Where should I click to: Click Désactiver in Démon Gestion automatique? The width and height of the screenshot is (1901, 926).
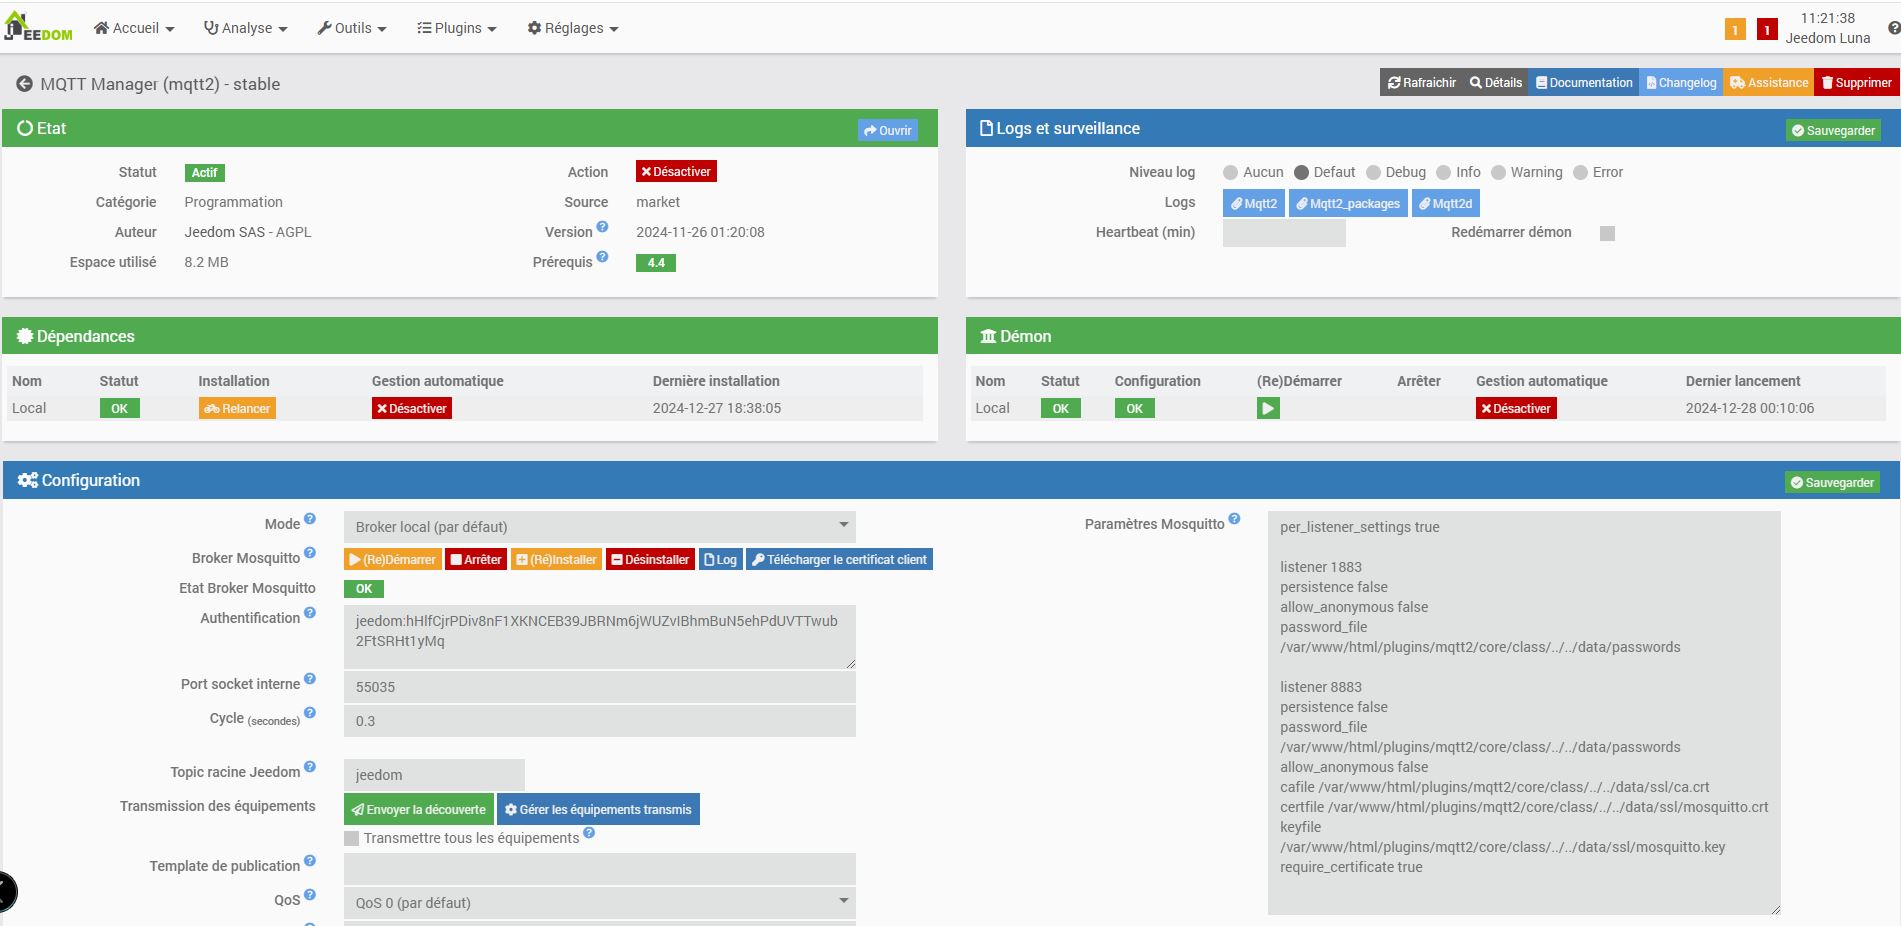(x=1516, y=408)
